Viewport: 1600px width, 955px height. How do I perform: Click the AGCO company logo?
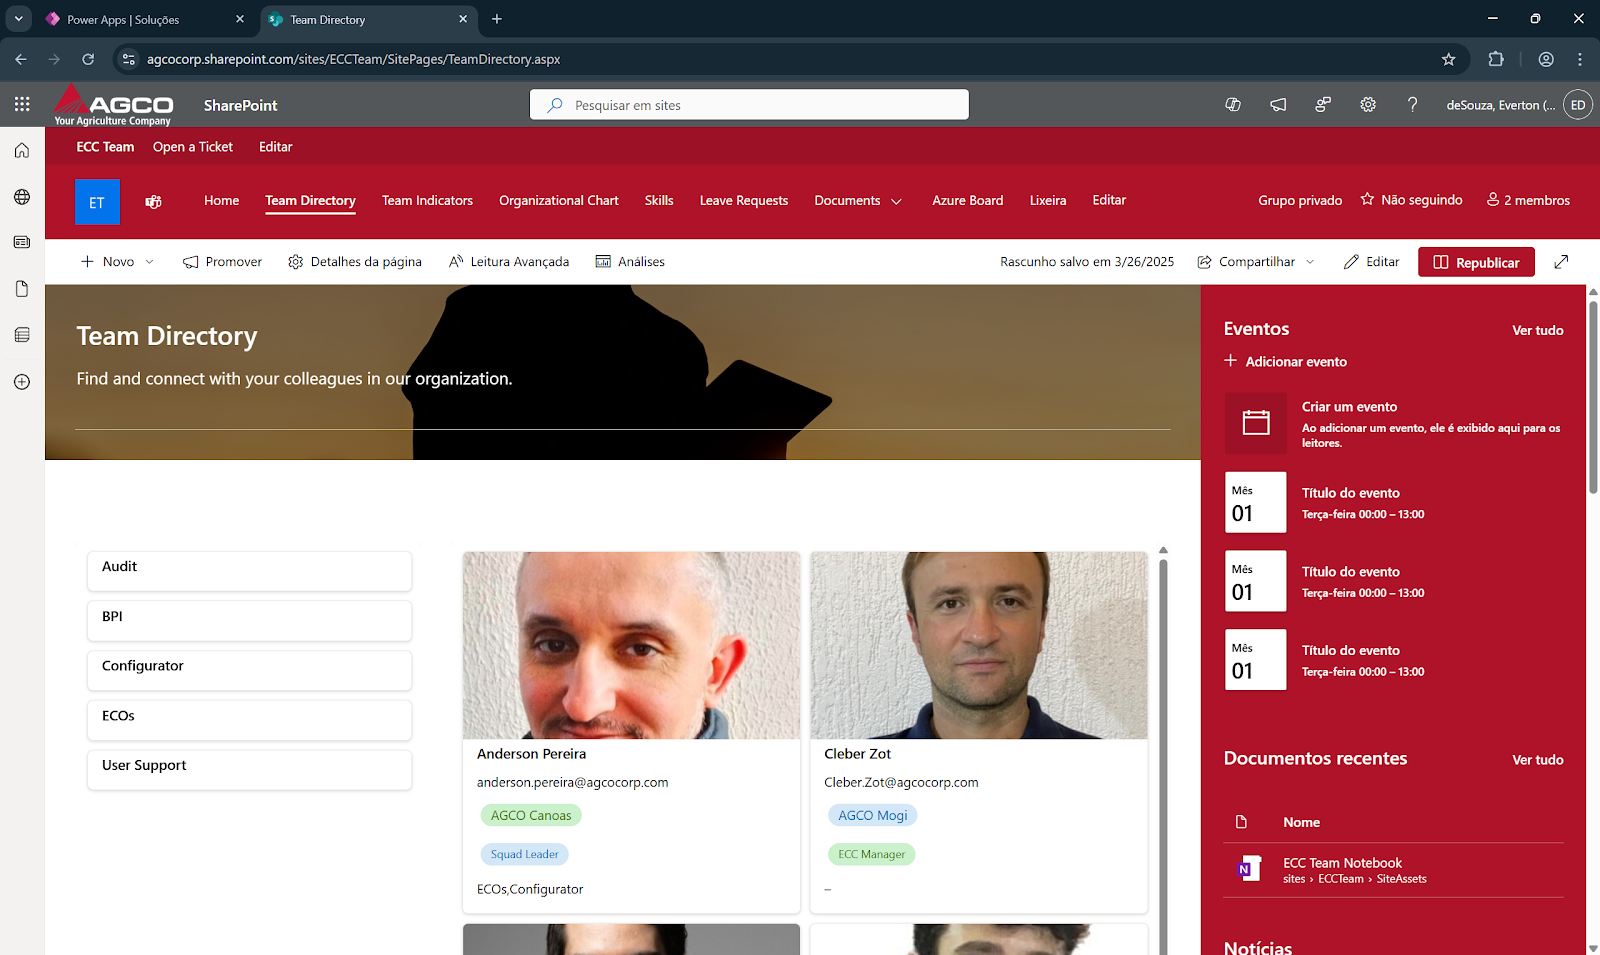point(113,104)
